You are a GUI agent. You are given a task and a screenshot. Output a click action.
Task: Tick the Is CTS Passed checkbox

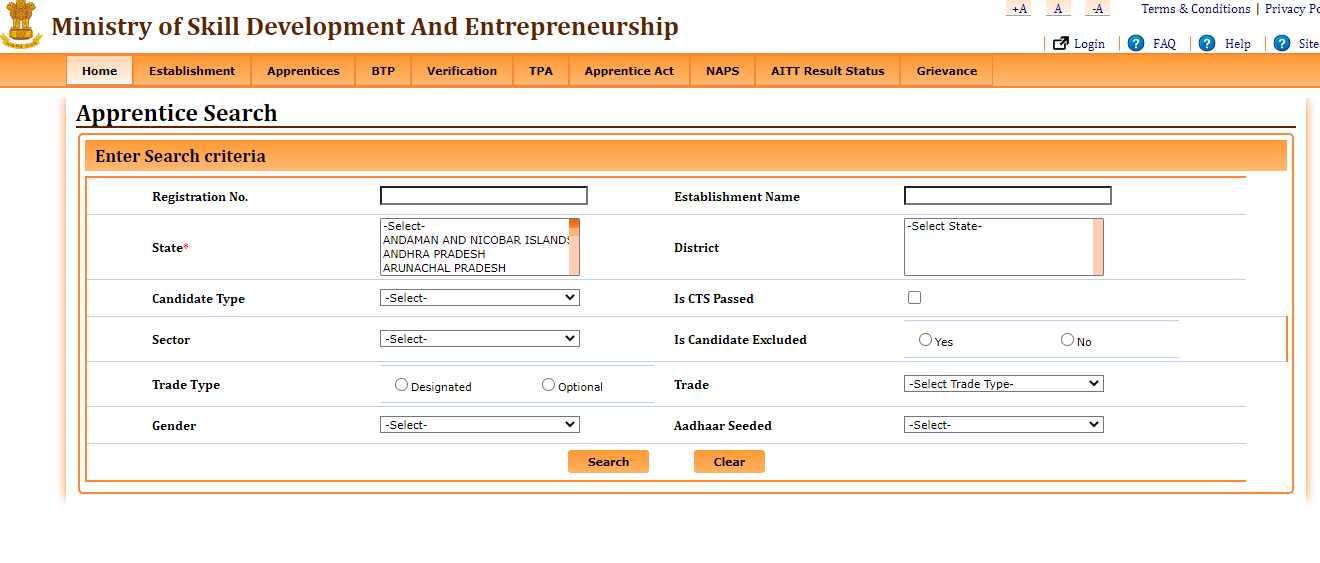click(914, 297)
